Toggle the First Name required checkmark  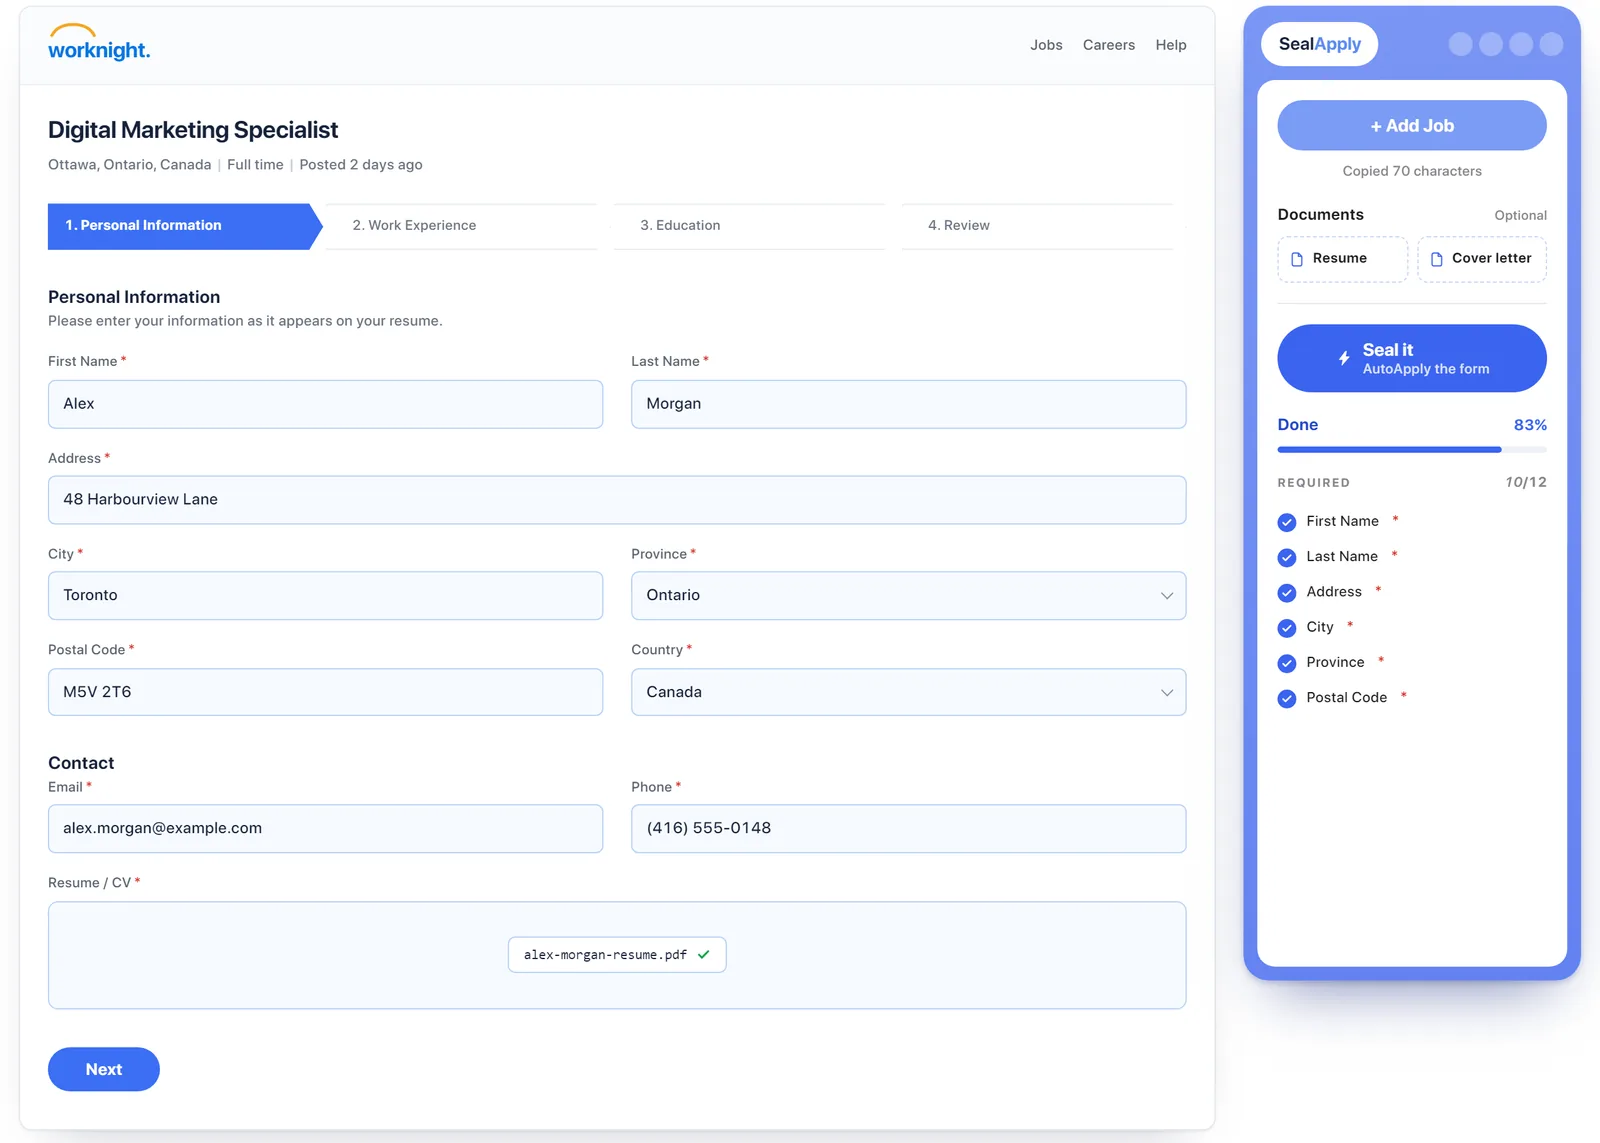(x=1287, y=522)
